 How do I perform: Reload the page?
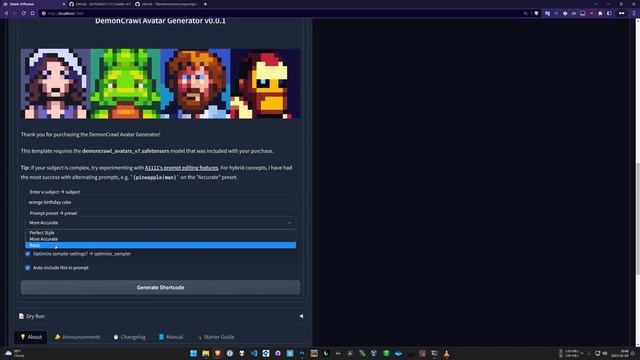tap(24, 13)
